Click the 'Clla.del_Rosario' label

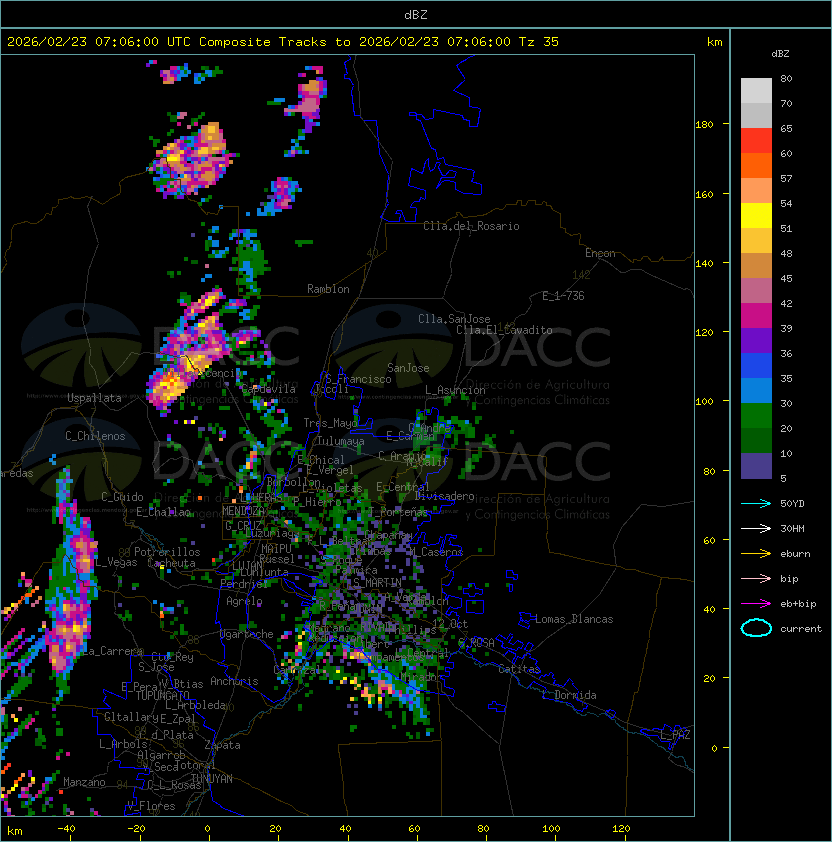471,226
